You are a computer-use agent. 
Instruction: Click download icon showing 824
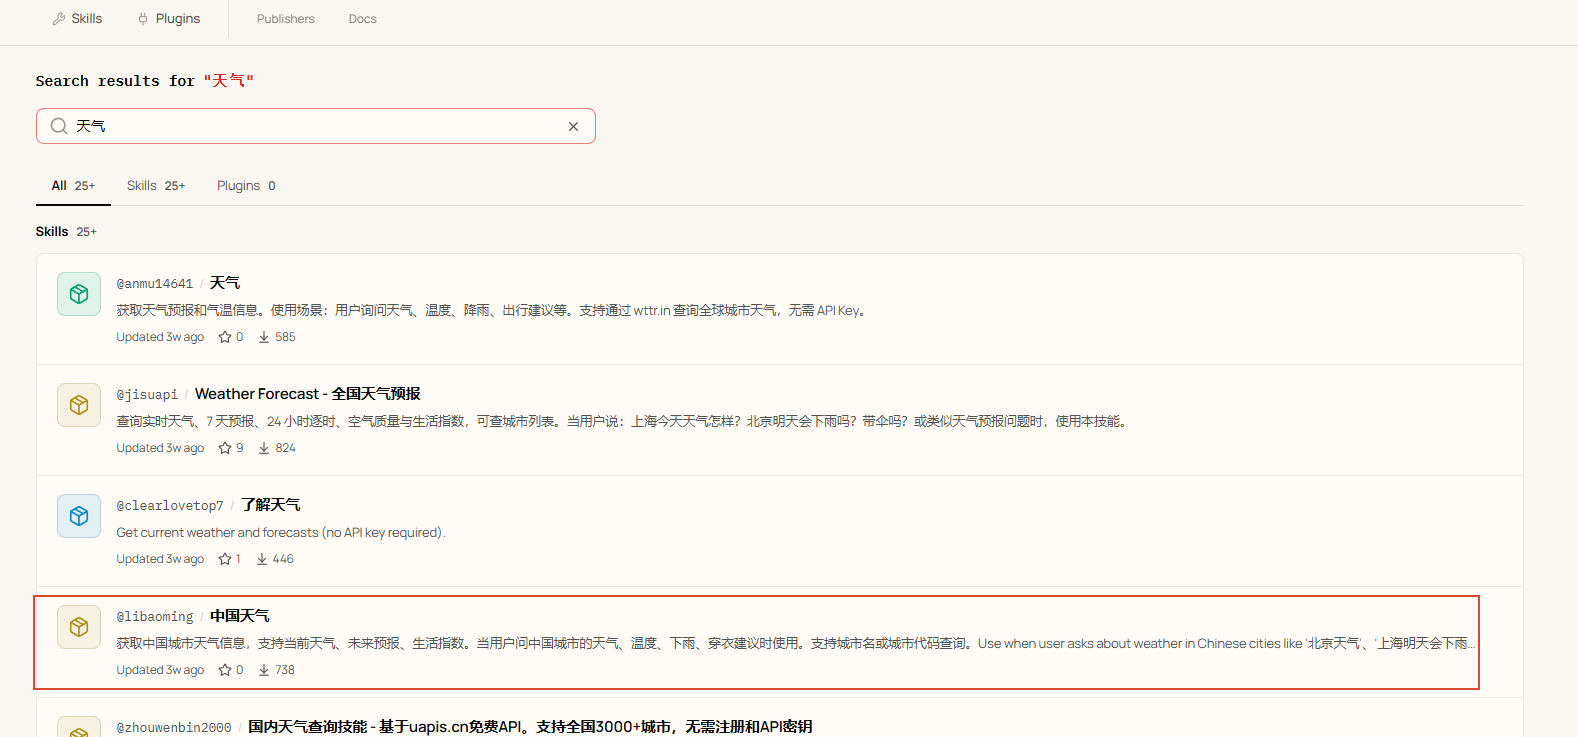point(264,448)
